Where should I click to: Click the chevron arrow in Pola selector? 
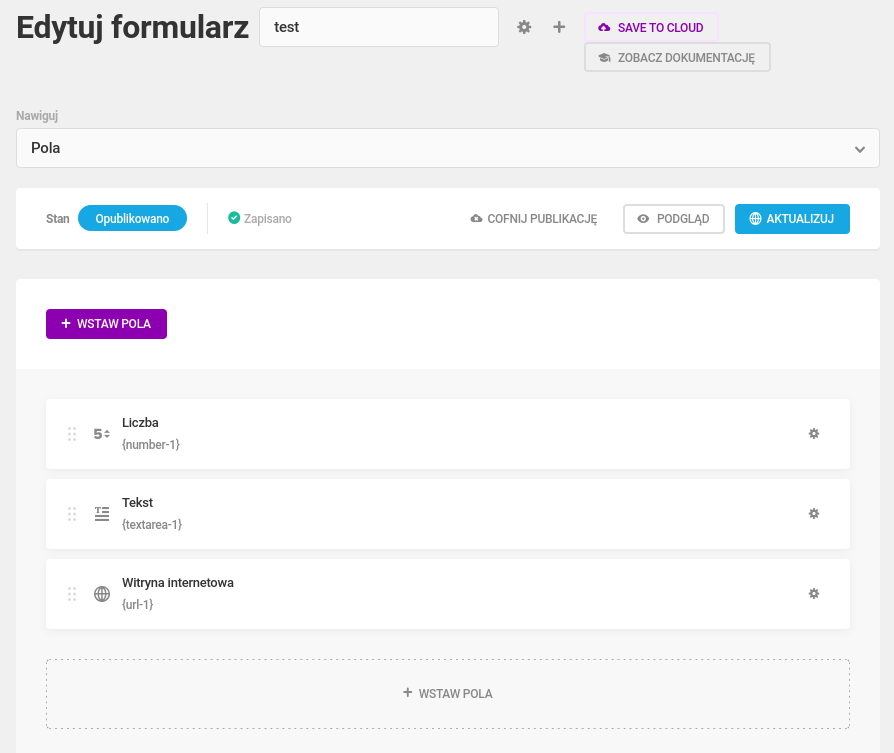click(x=860, y=149)
